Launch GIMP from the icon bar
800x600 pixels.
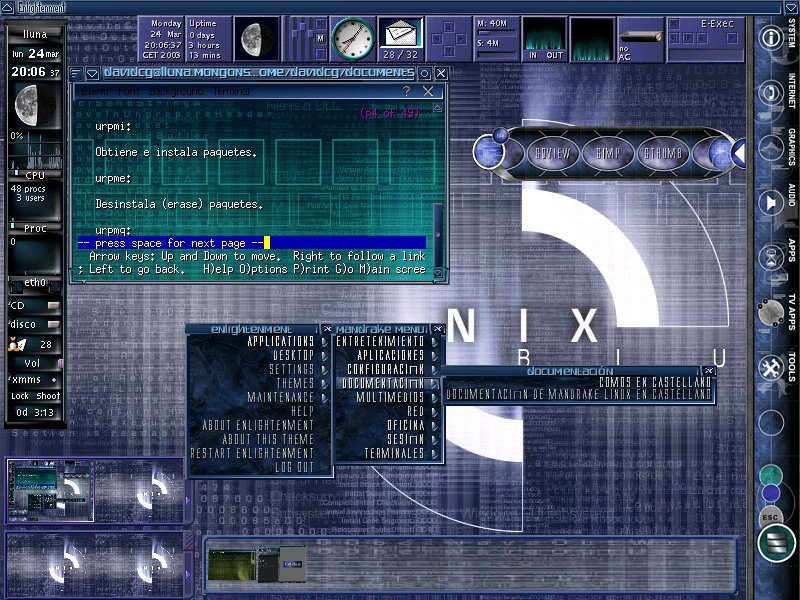point(608,153)
